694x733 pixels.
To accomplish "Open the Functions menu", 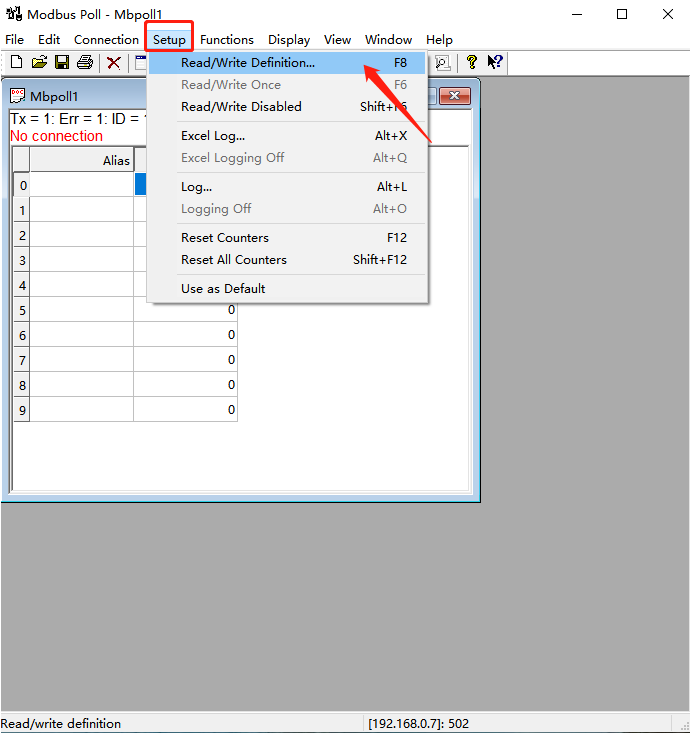I will click(x=227, y=40).
